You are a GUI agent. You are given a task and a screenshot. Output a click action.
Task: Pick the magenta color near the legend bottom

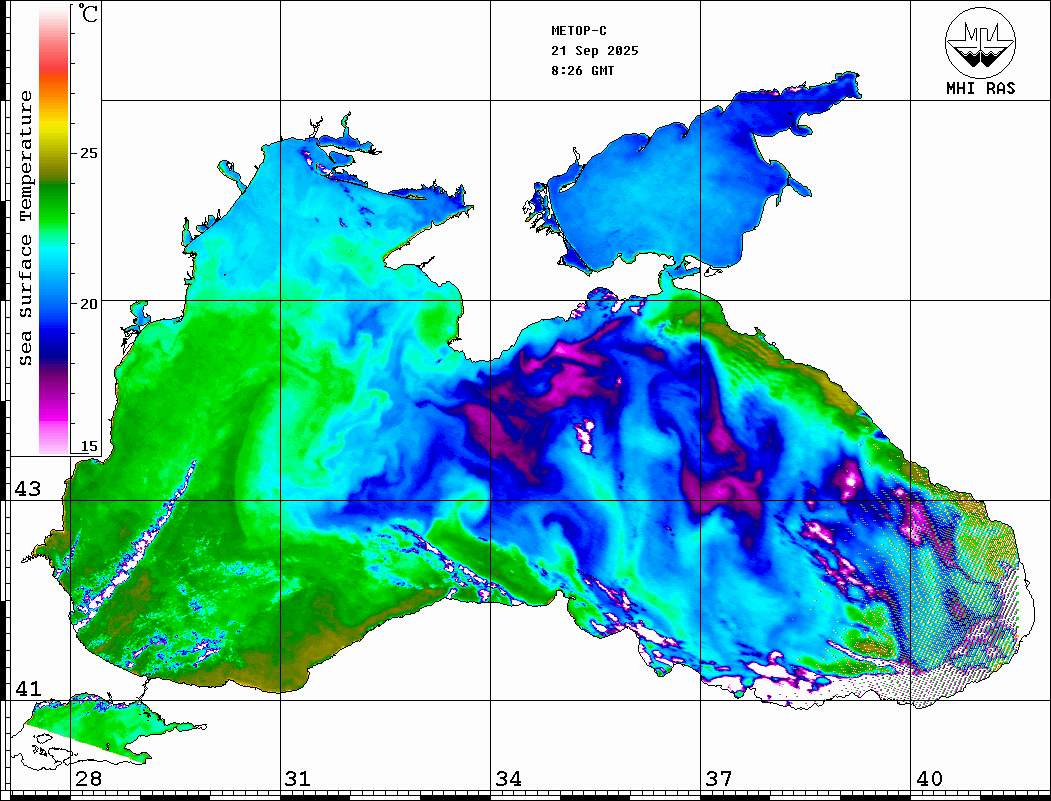(x=54, y=420)
